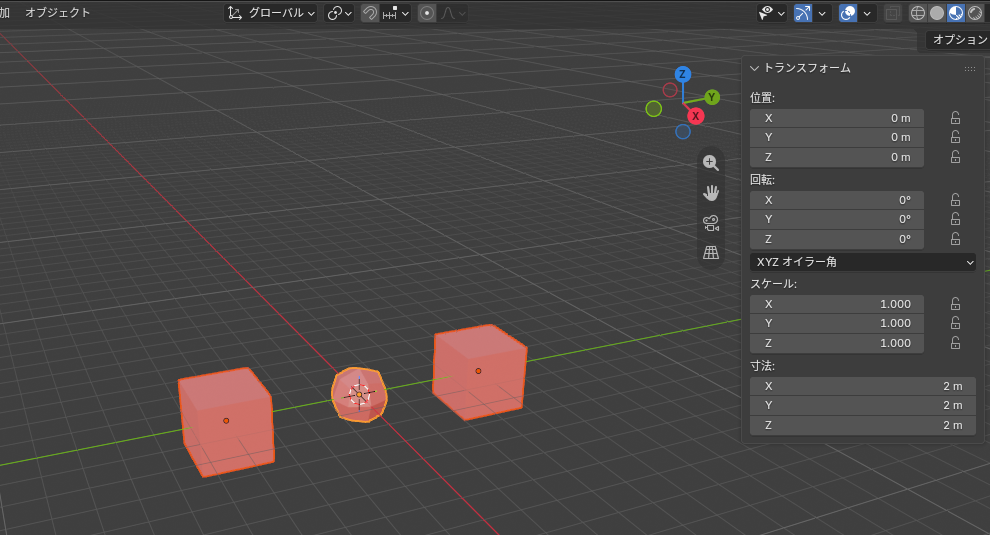Click the negative Y gizmo circle

click(x=653, y=109)
